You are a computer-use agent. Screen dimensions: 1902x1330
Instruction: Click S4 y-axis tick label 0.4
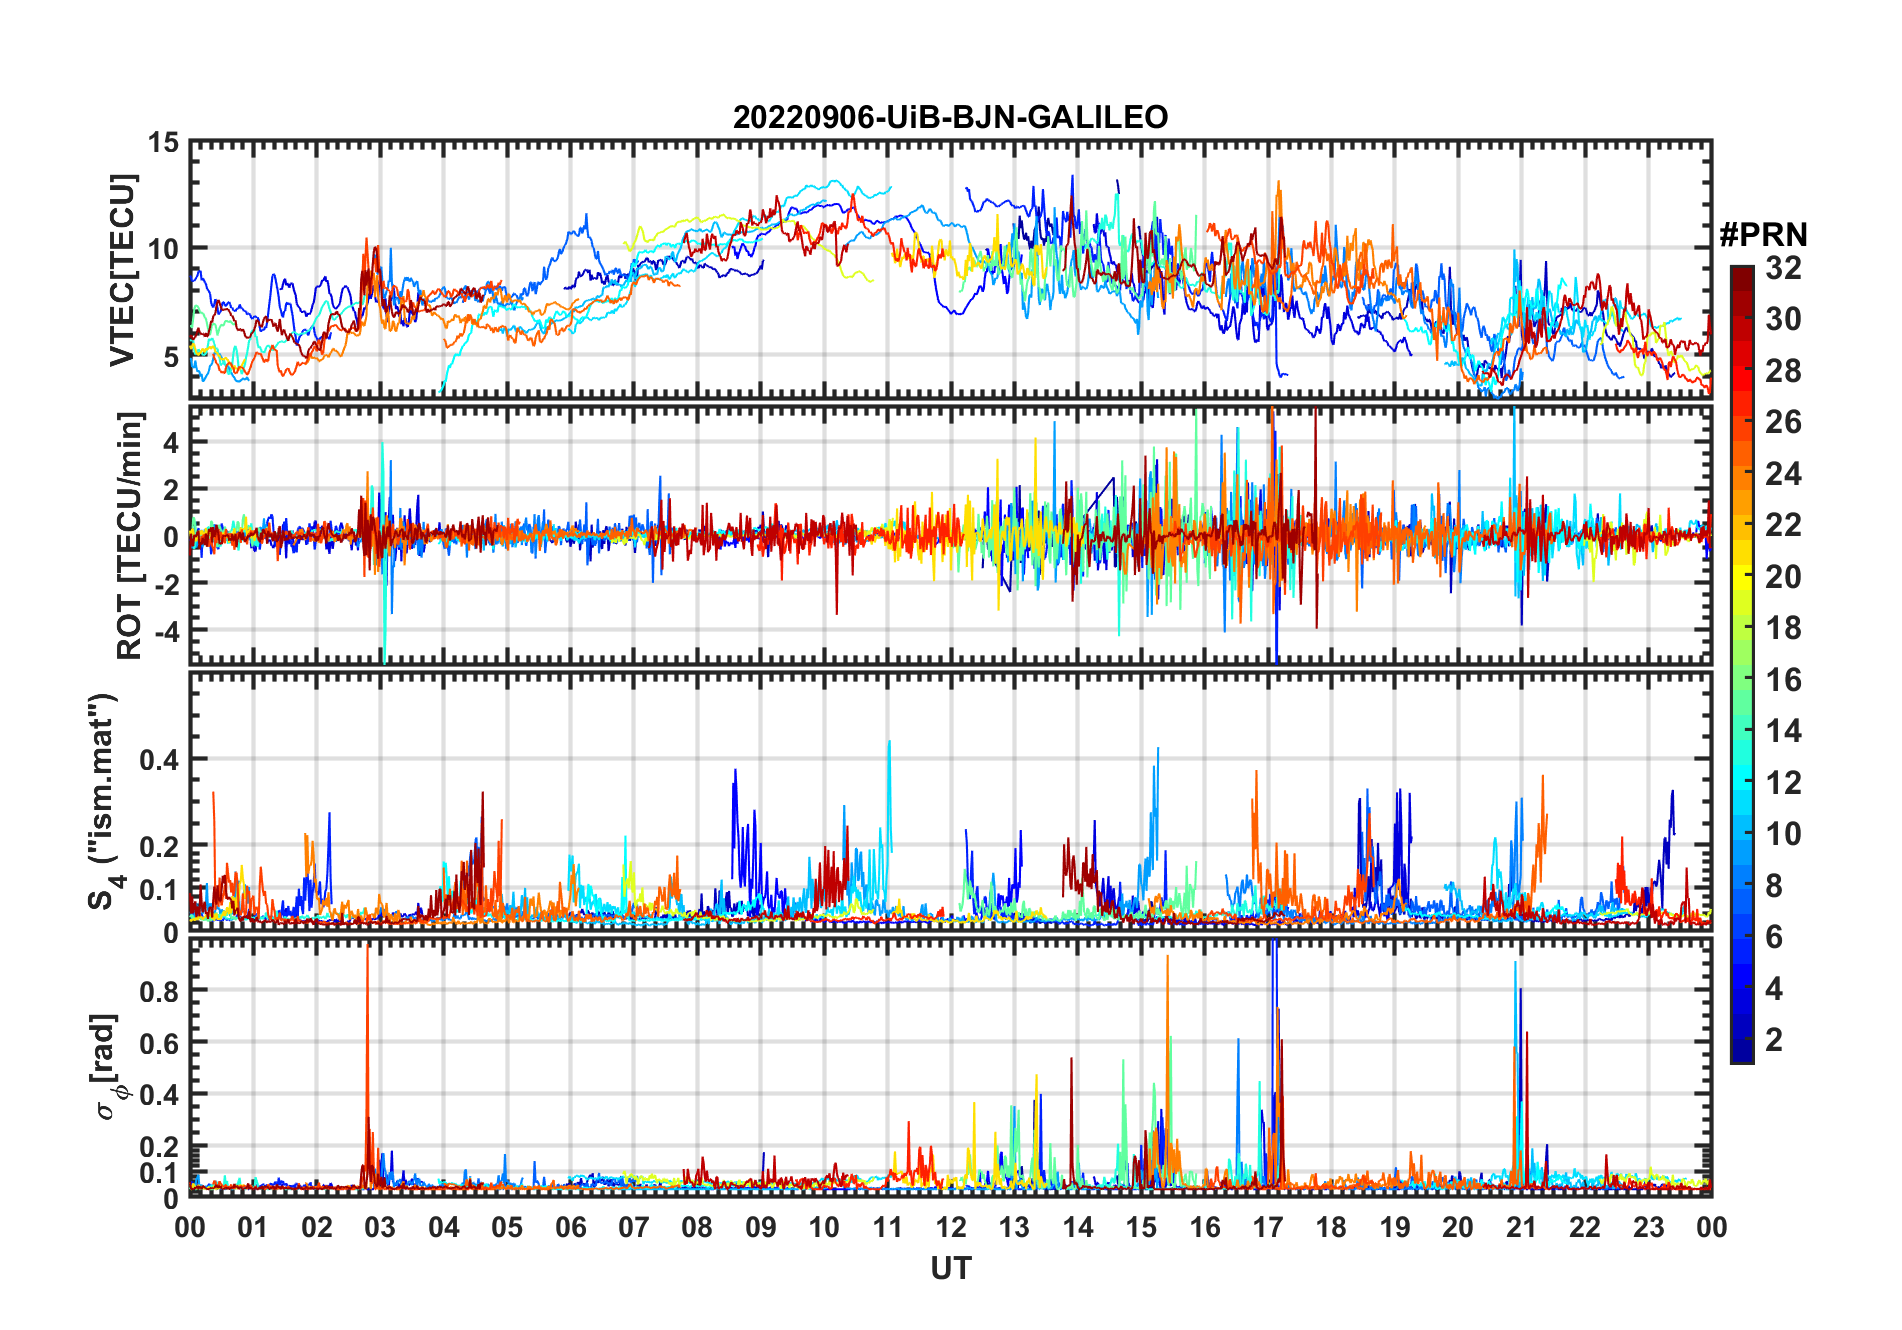(159, 760)
